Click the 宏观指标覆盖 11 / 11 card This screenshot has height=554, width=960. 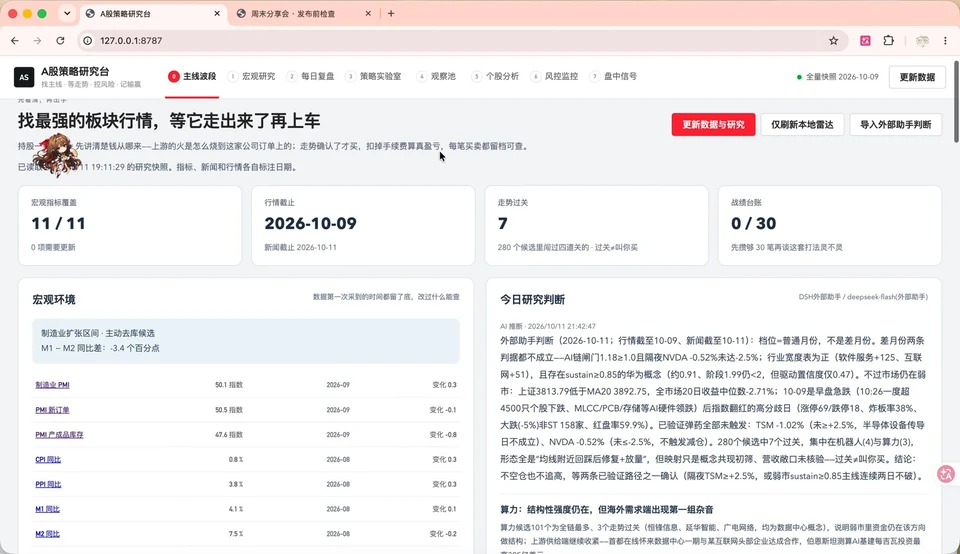click(130, 226)
